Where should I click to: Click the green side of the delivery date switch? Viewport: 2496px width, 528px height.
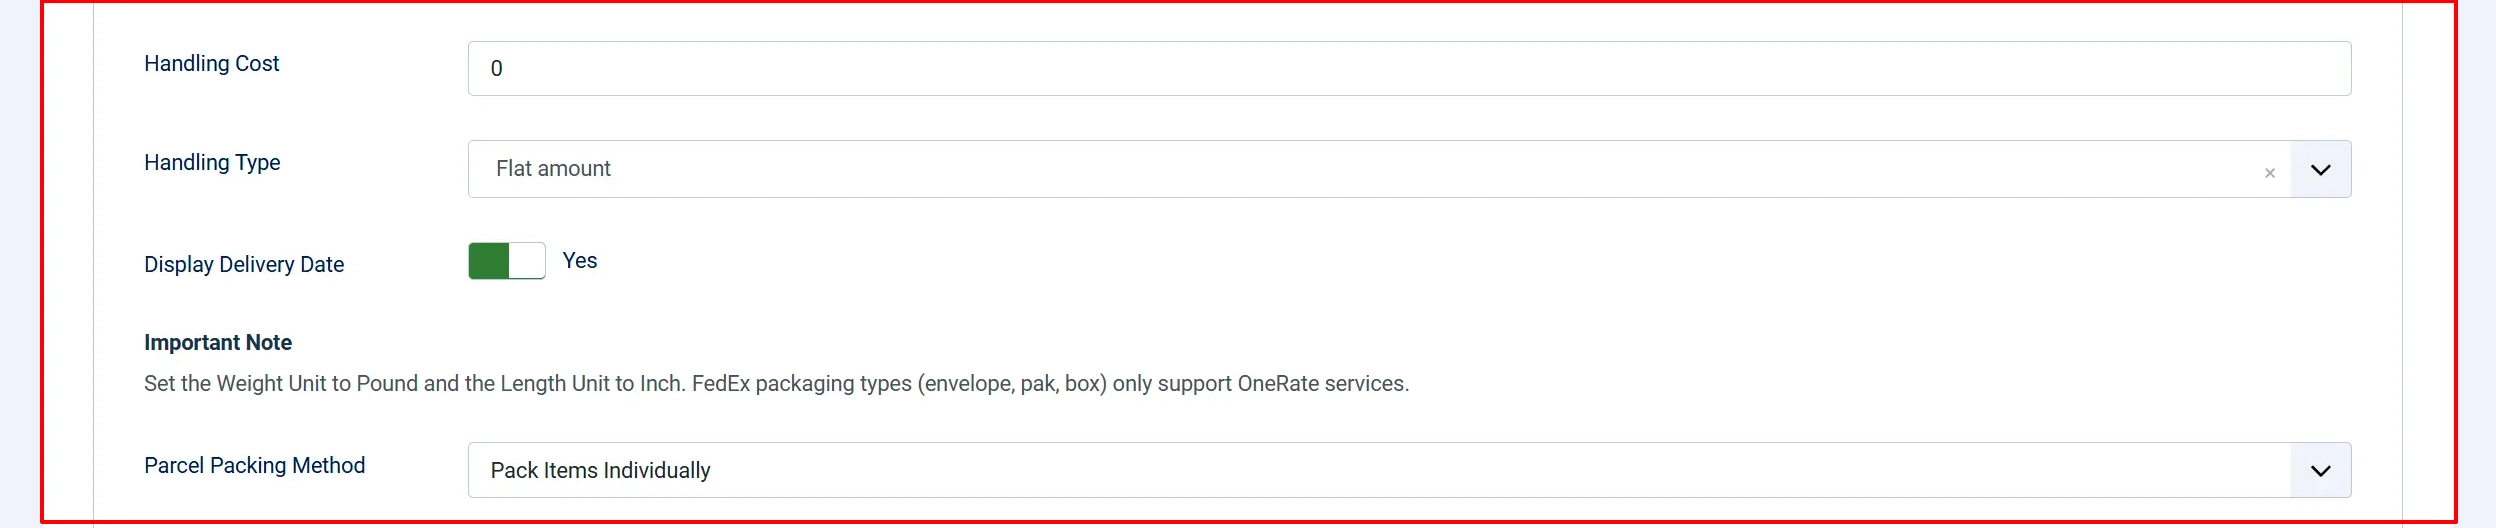click(489, 261)
